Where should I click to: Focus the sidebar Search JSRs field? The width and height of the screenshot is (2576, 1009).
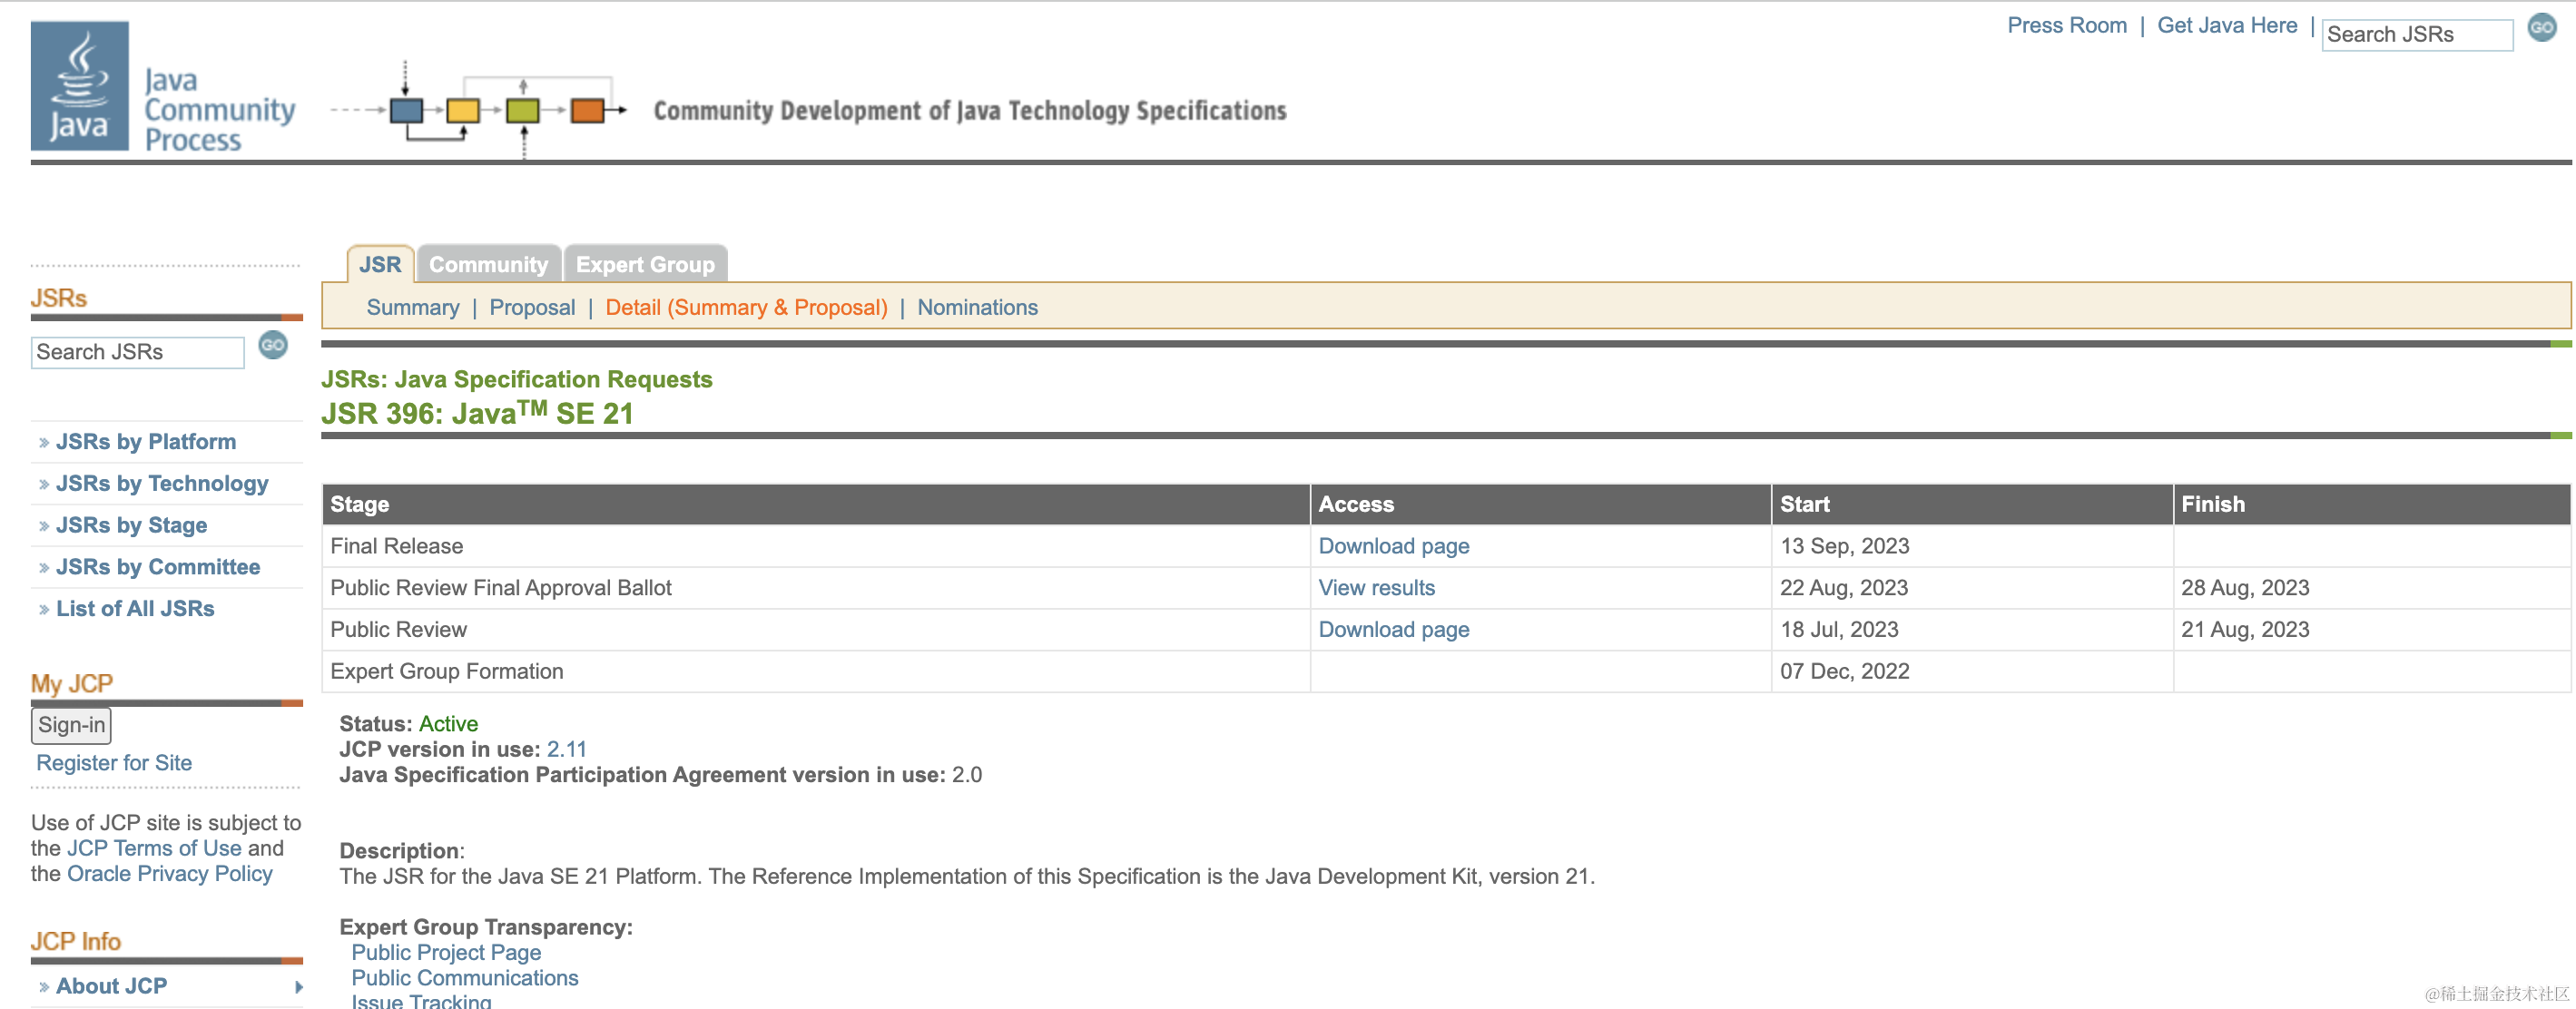tap(138, 352)
